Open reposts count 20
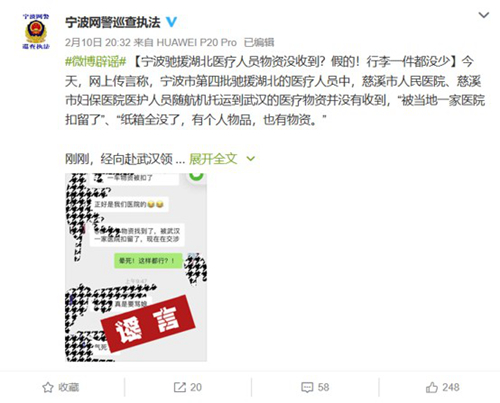Viewport: 500px width, 403px height. pos(196,387)
